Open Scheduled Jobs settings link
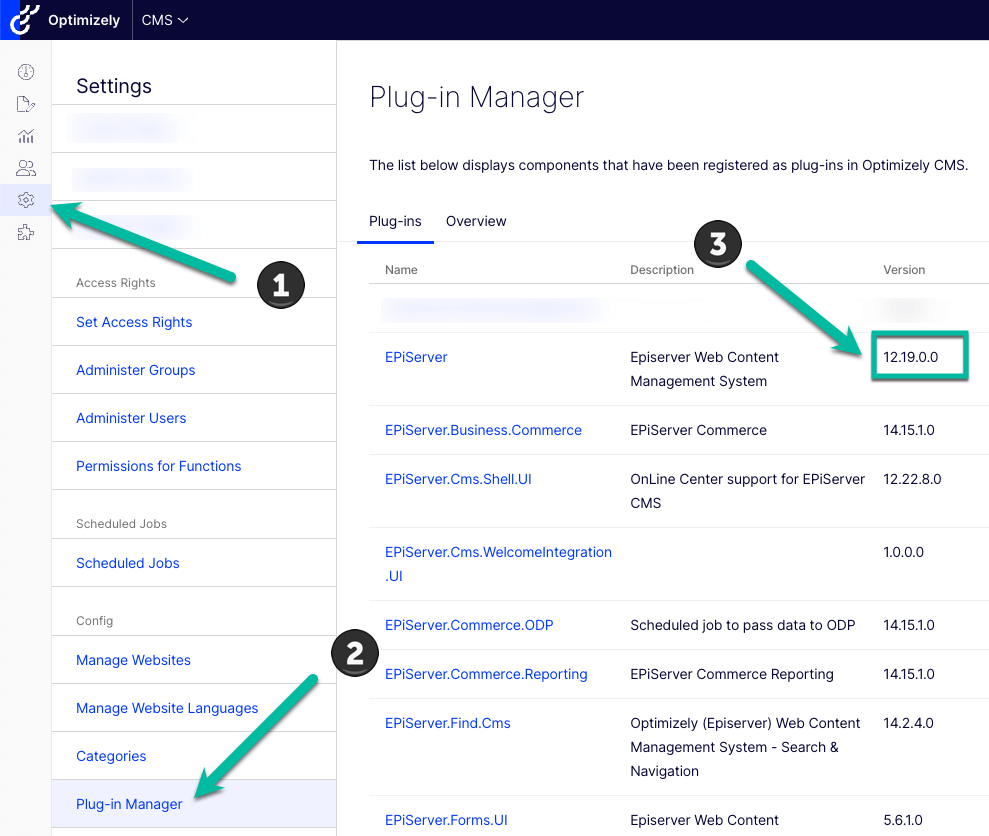The height and width of the screenshot is (836, 989). coord(128,563)
